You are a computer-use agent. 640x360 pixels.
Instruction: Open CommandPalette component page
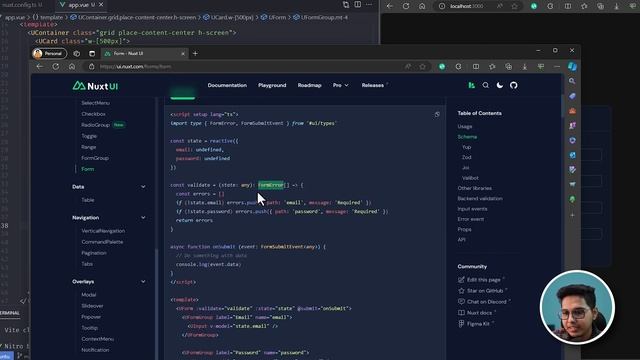(x=102, y=242)
